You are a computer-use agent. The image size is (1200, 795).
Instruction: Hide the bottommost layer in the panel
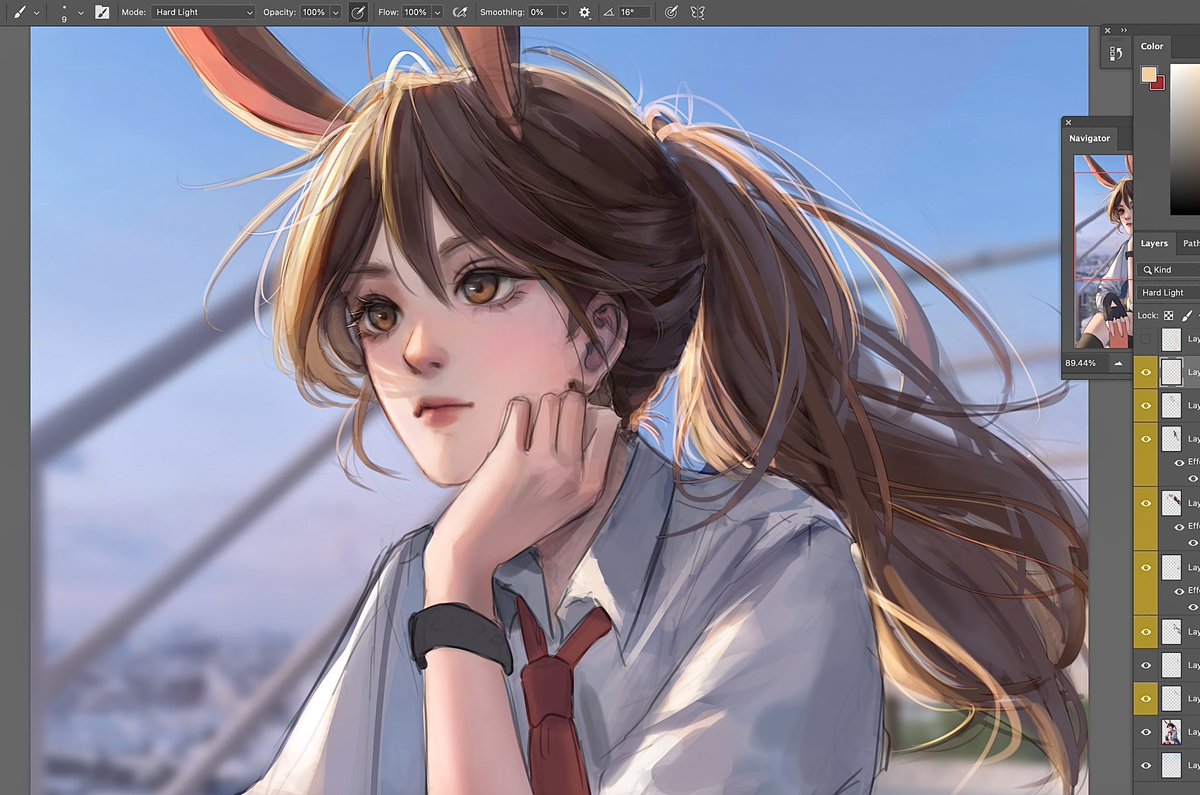click(x=1146, y=765)
